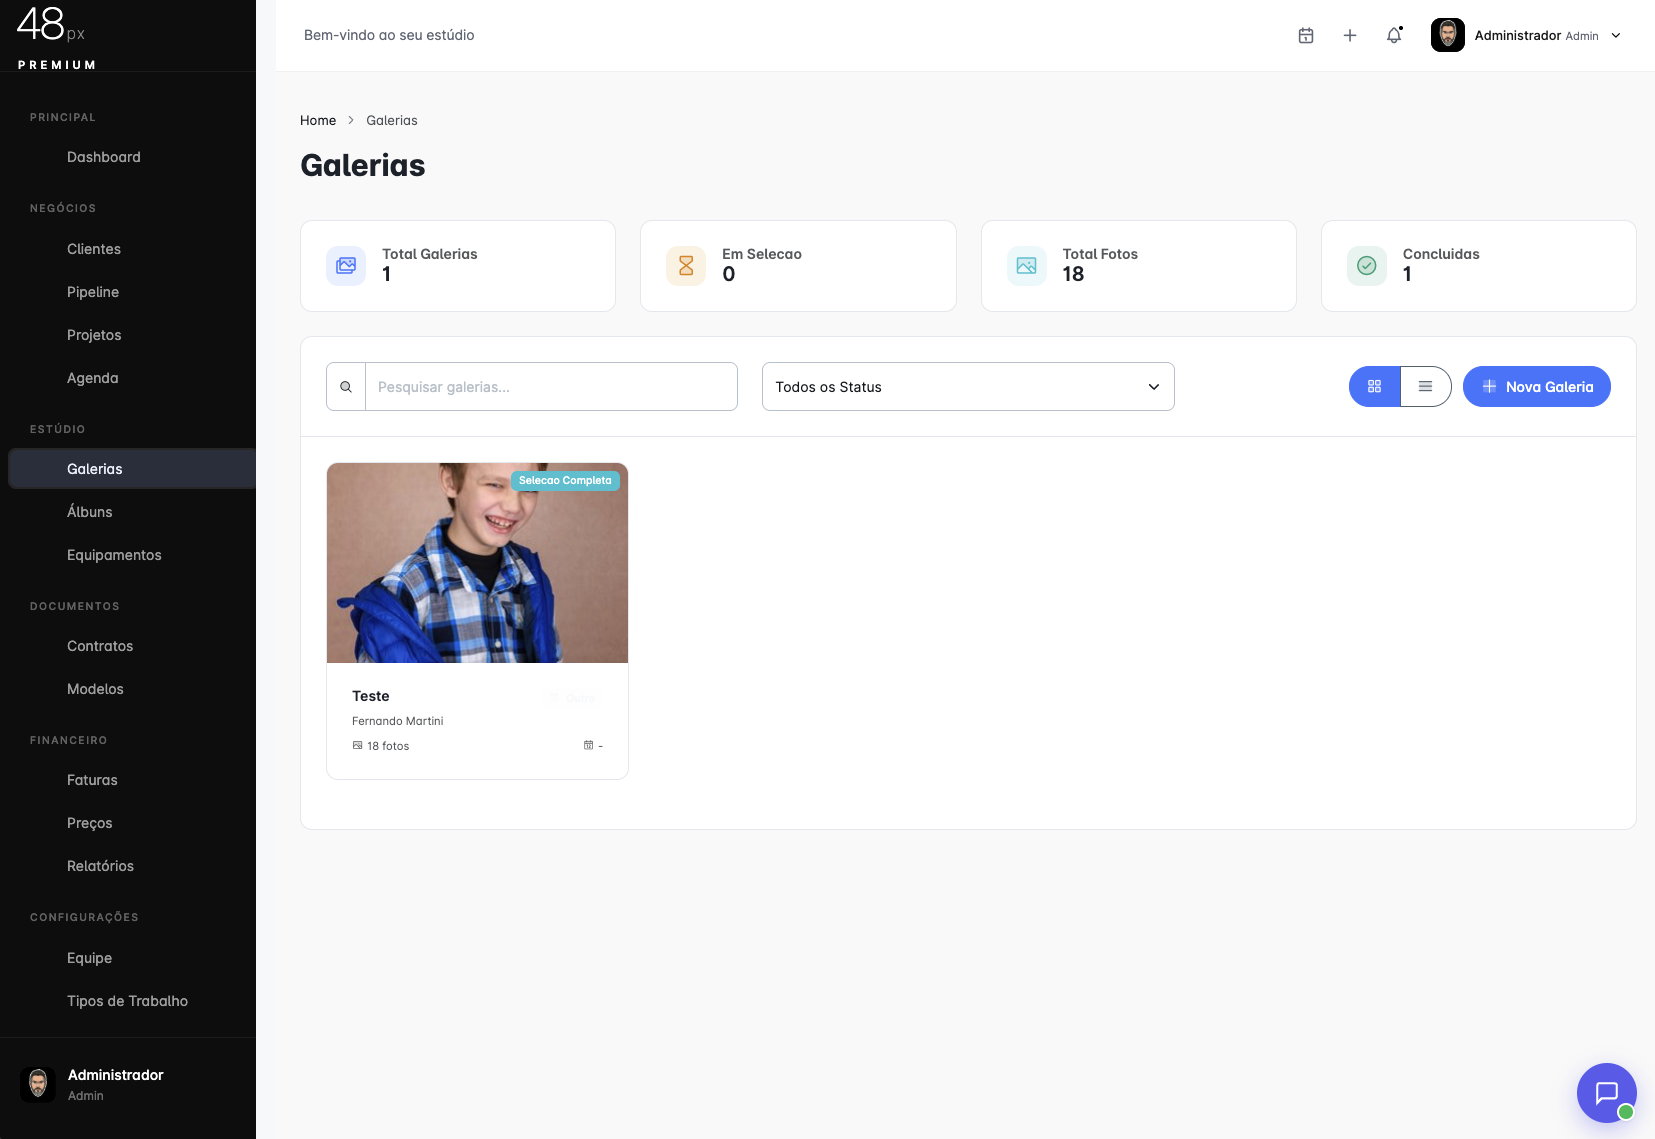Switch to list view
Viewport: 1655px width, 1139px height.
[1425, 387]
